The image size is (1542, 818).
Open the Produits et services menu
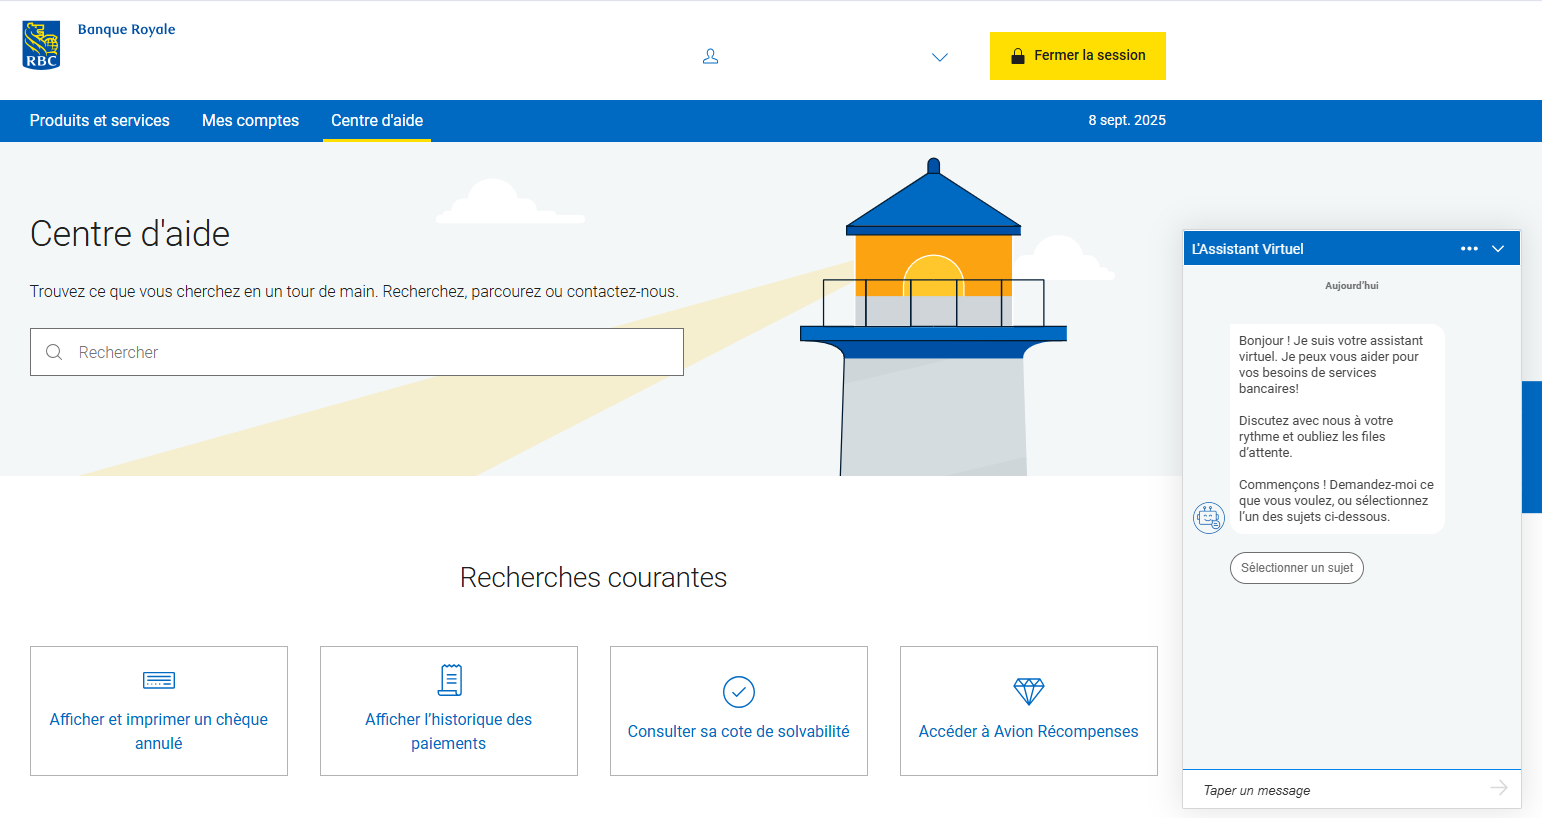point(99,120)
